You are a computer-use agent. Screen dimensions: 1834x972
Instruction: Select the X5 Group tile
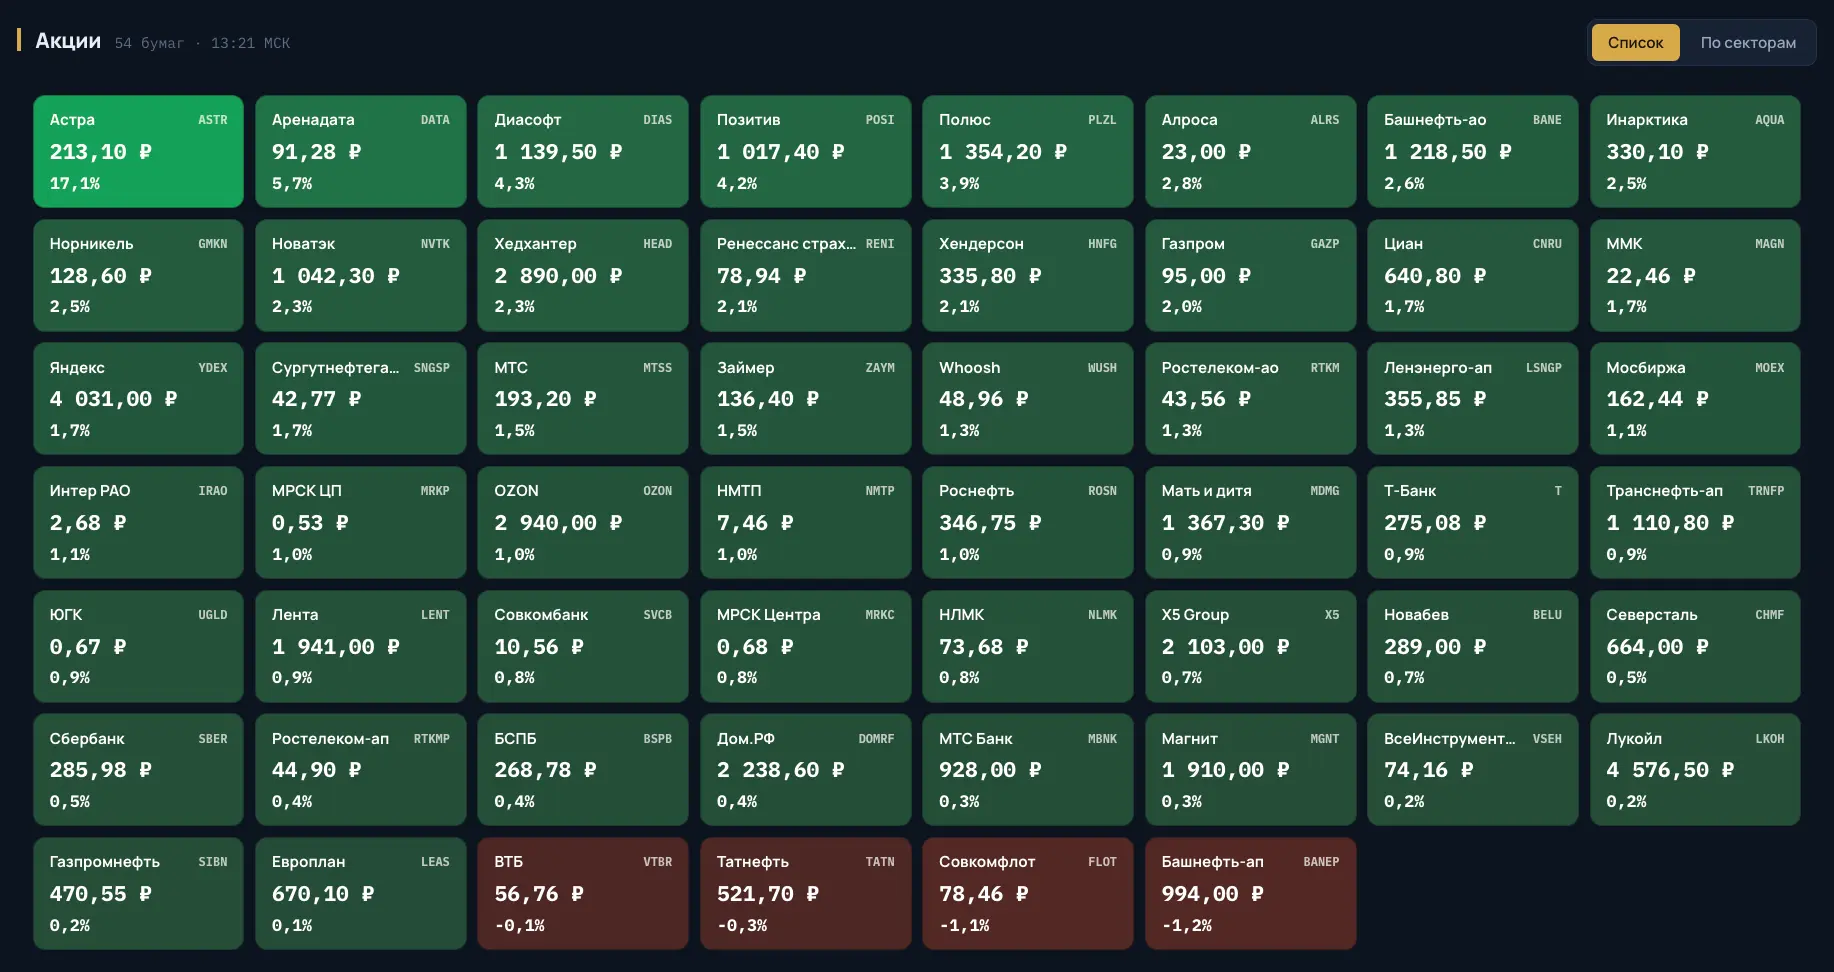point(1251,646)
